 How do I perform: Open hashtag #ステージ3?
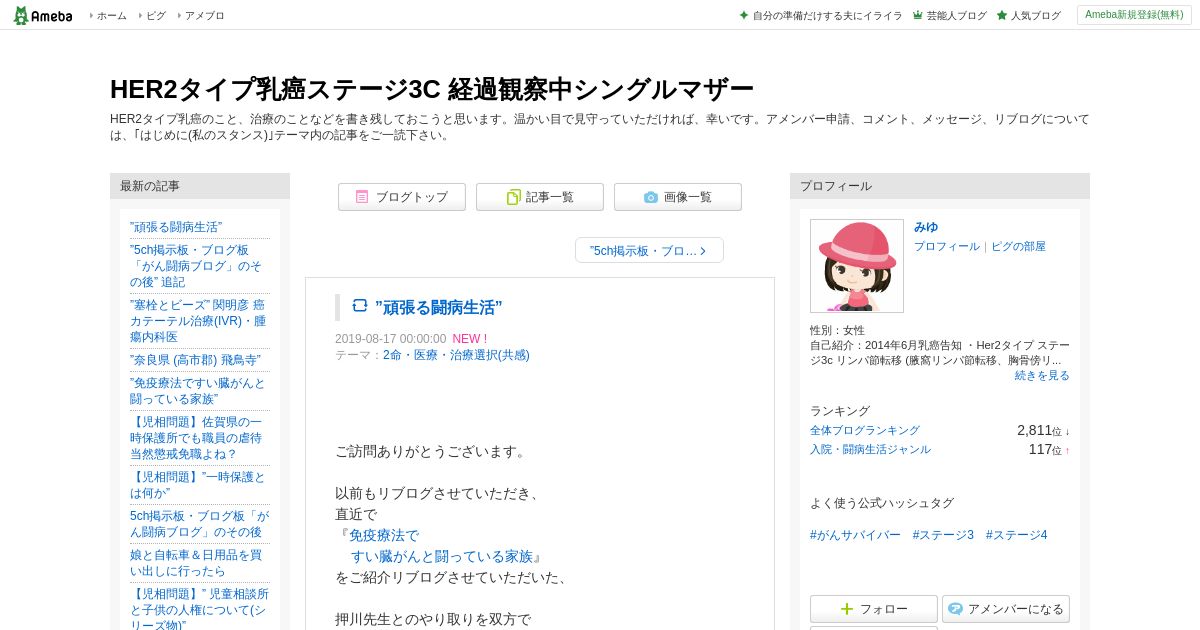[943, 535]
